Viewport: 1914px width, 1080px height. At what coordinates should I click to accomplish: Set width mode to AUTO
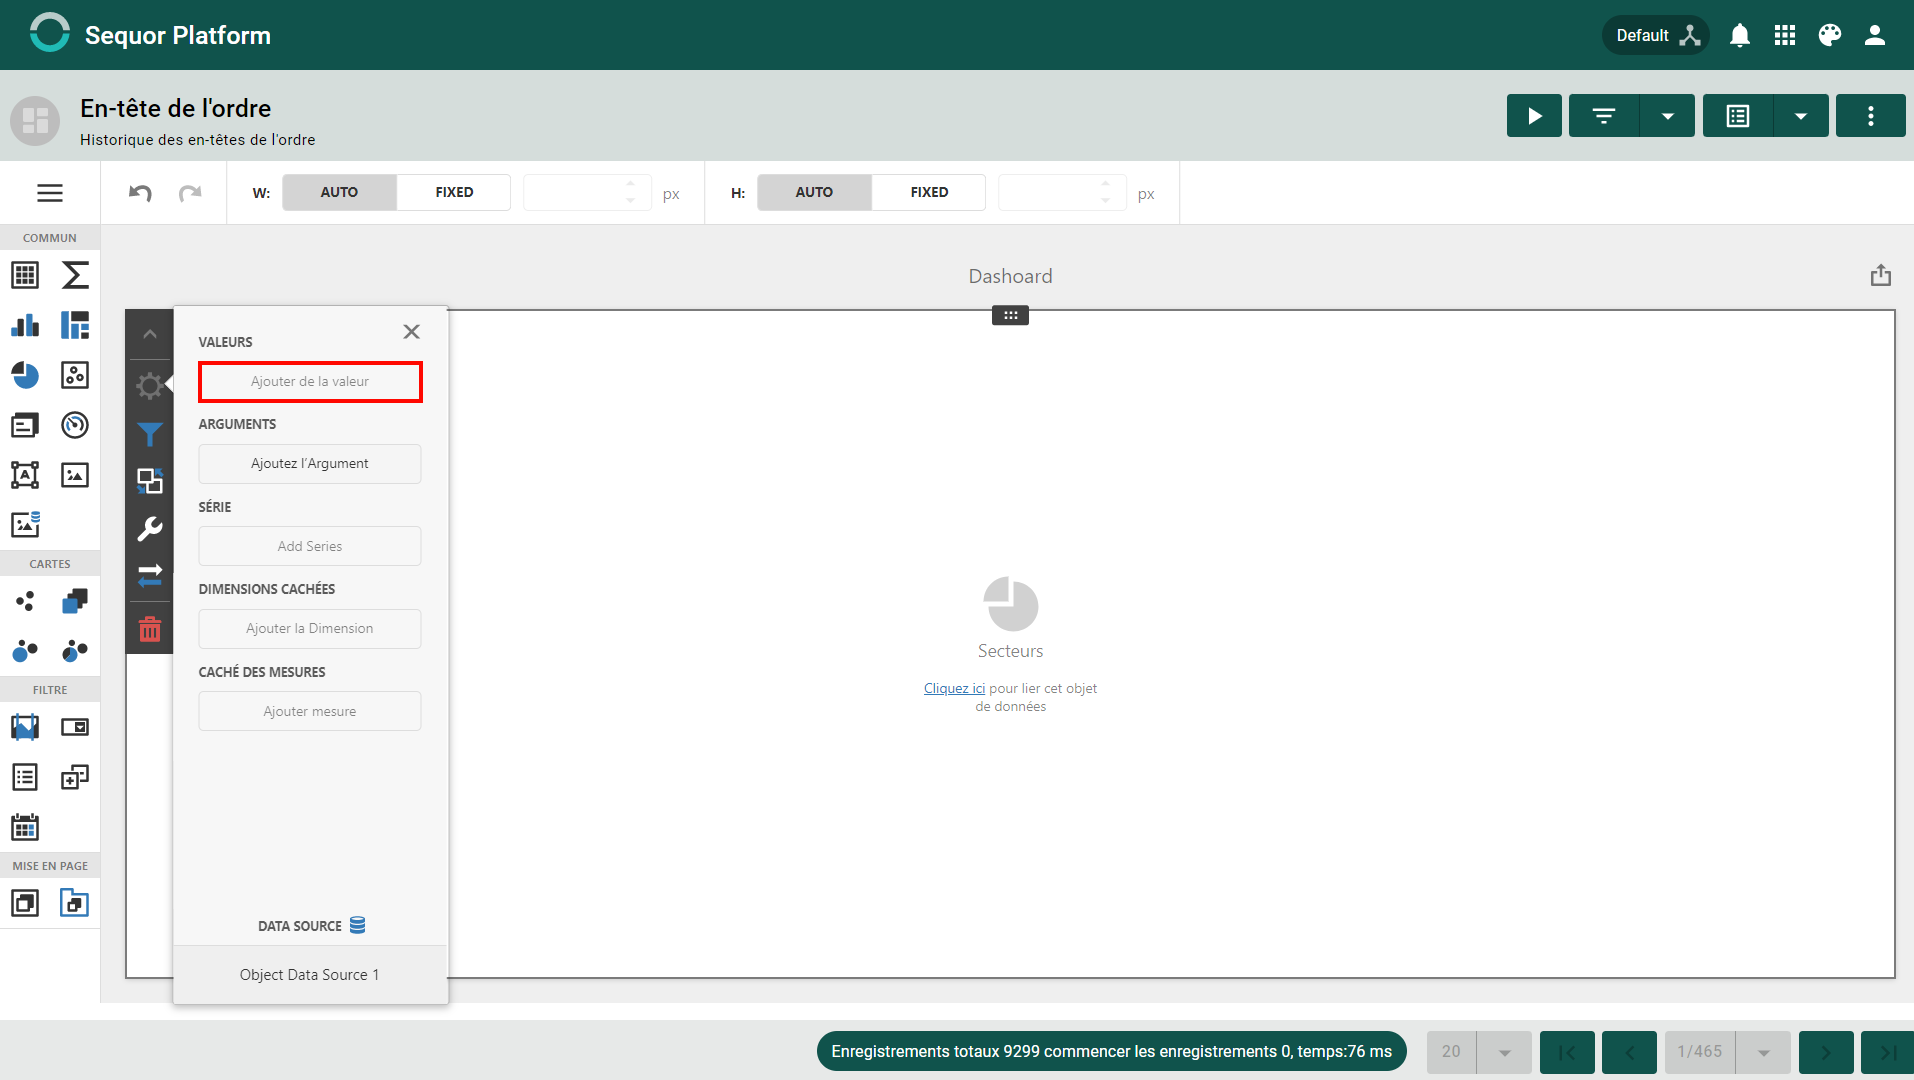[339, 192]
